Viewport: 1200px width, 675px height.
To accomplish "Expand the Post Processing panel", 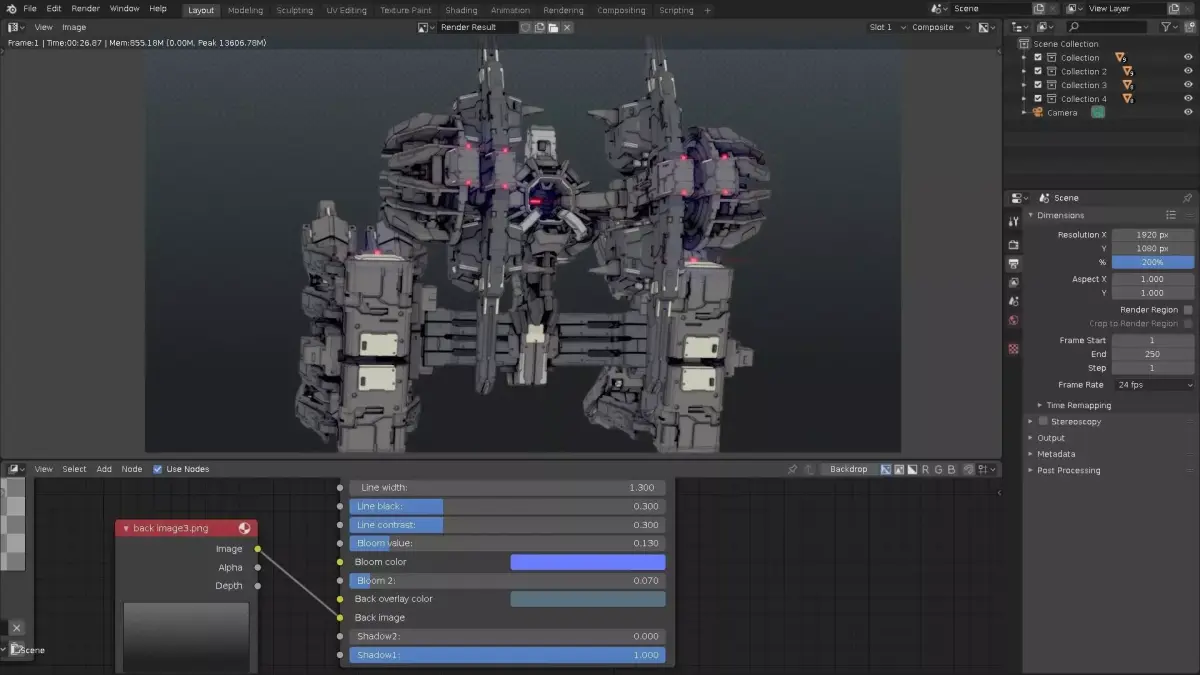I will coord(1068,470).
